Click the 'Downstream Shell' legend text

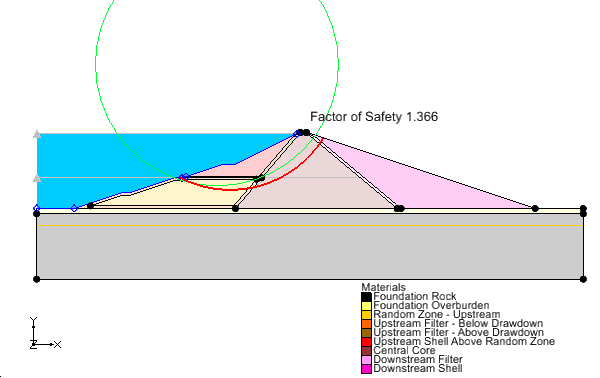click(x=418, y=369)
